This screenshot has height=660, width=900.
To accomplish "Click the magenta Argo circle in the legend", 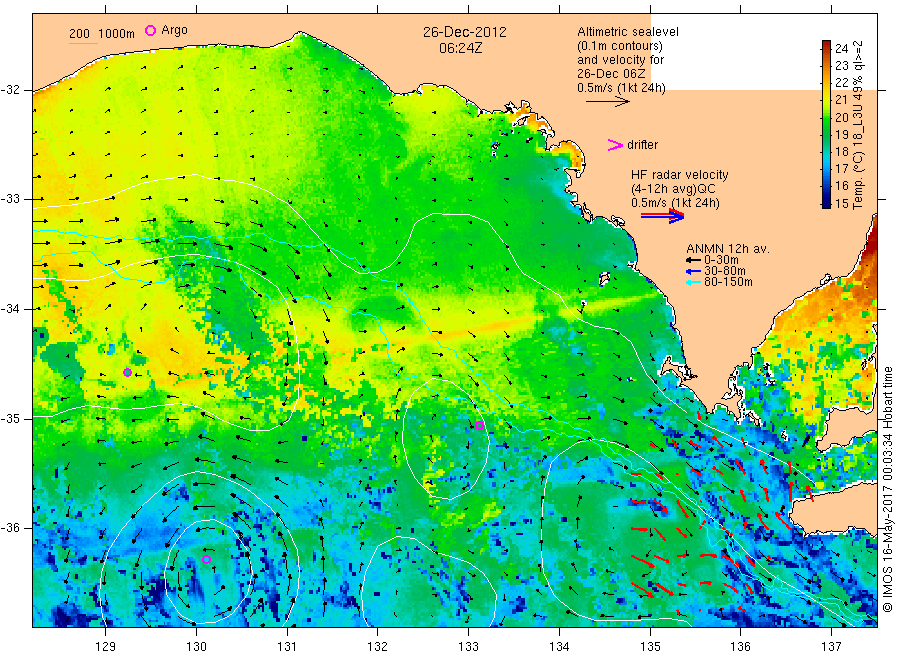I will (150, 30).
